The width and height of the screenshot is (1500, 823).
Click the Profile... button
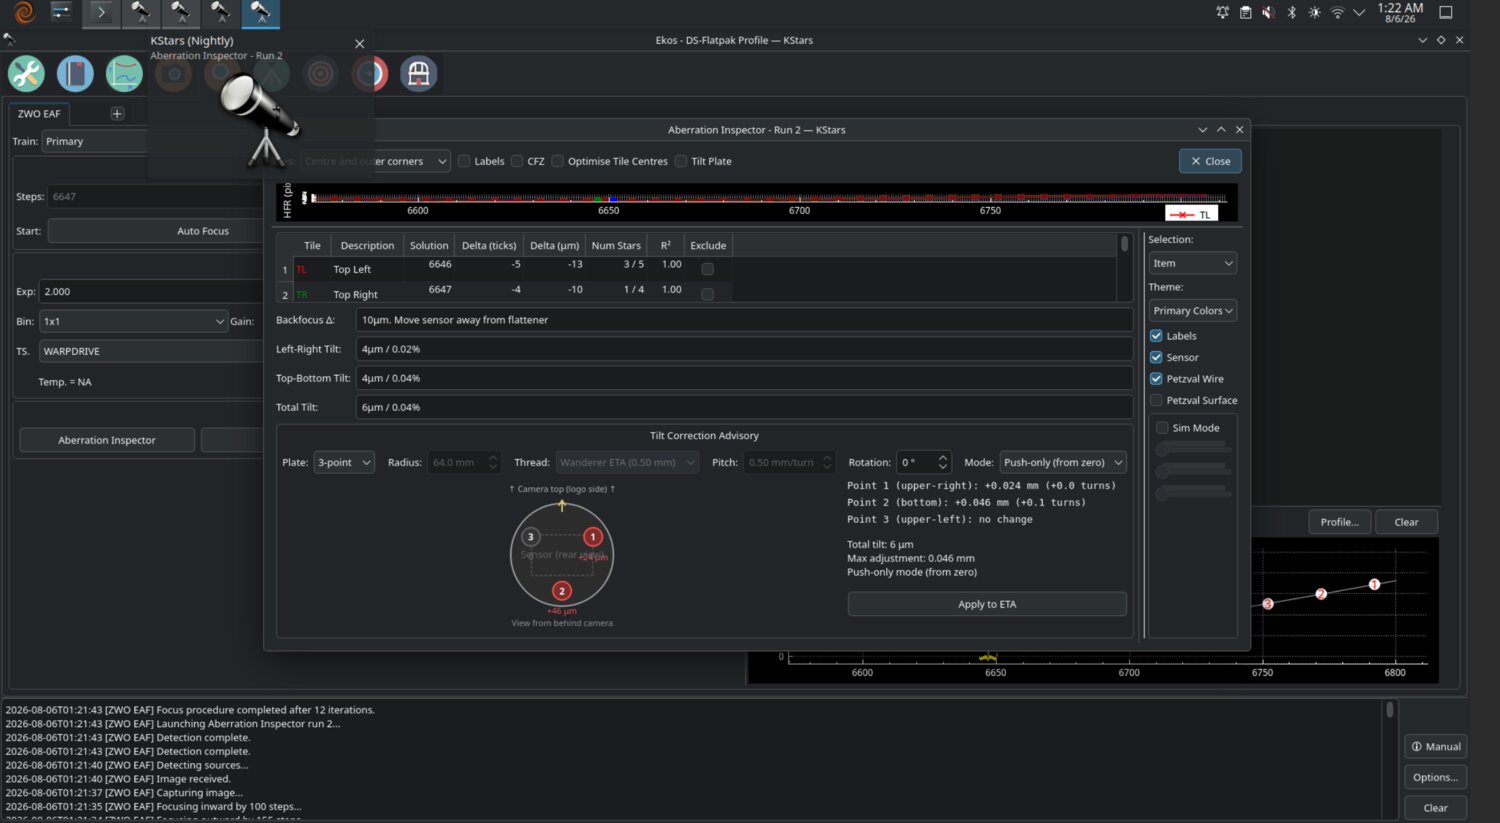[x=1339, y=522]
